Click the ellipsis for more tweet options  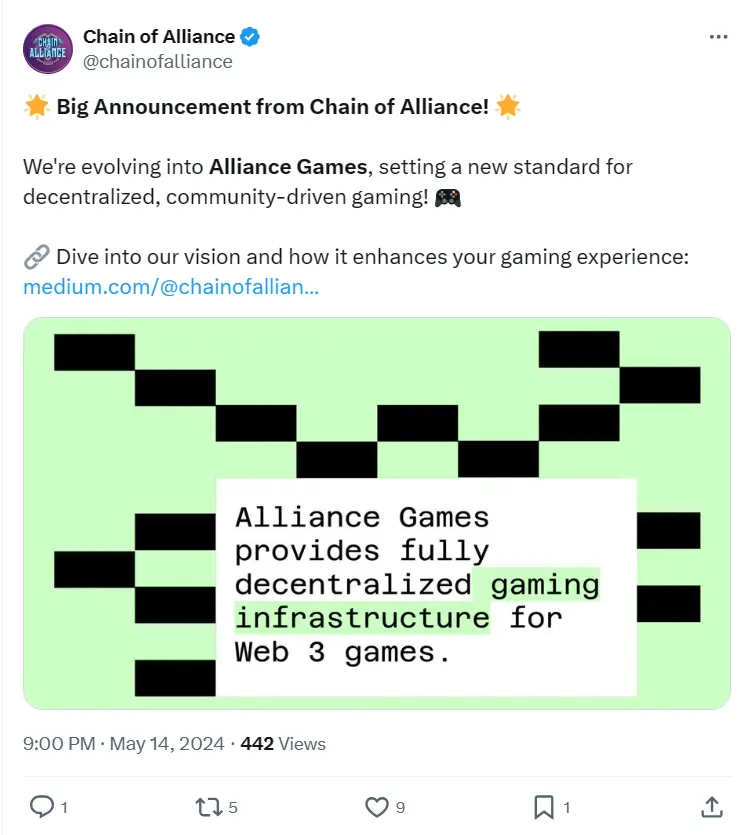(718, 36)
